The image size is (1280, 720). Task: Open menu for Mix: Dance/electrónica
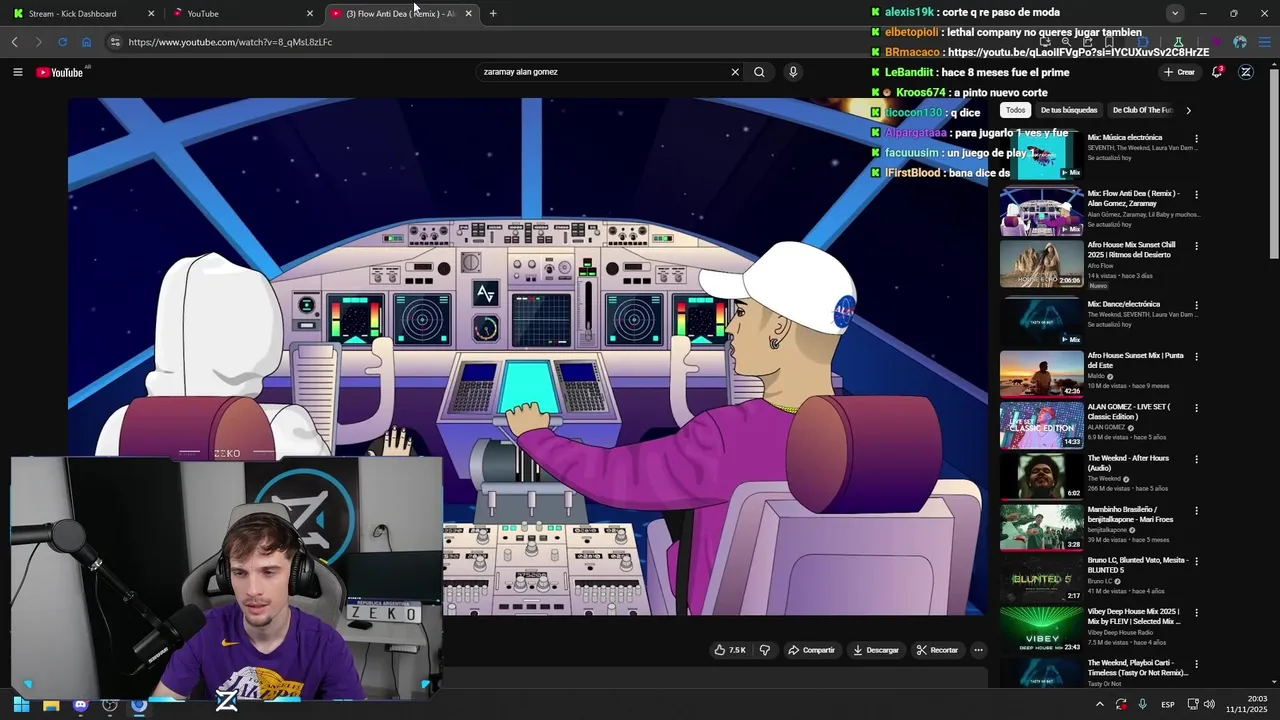(1196, 306)
